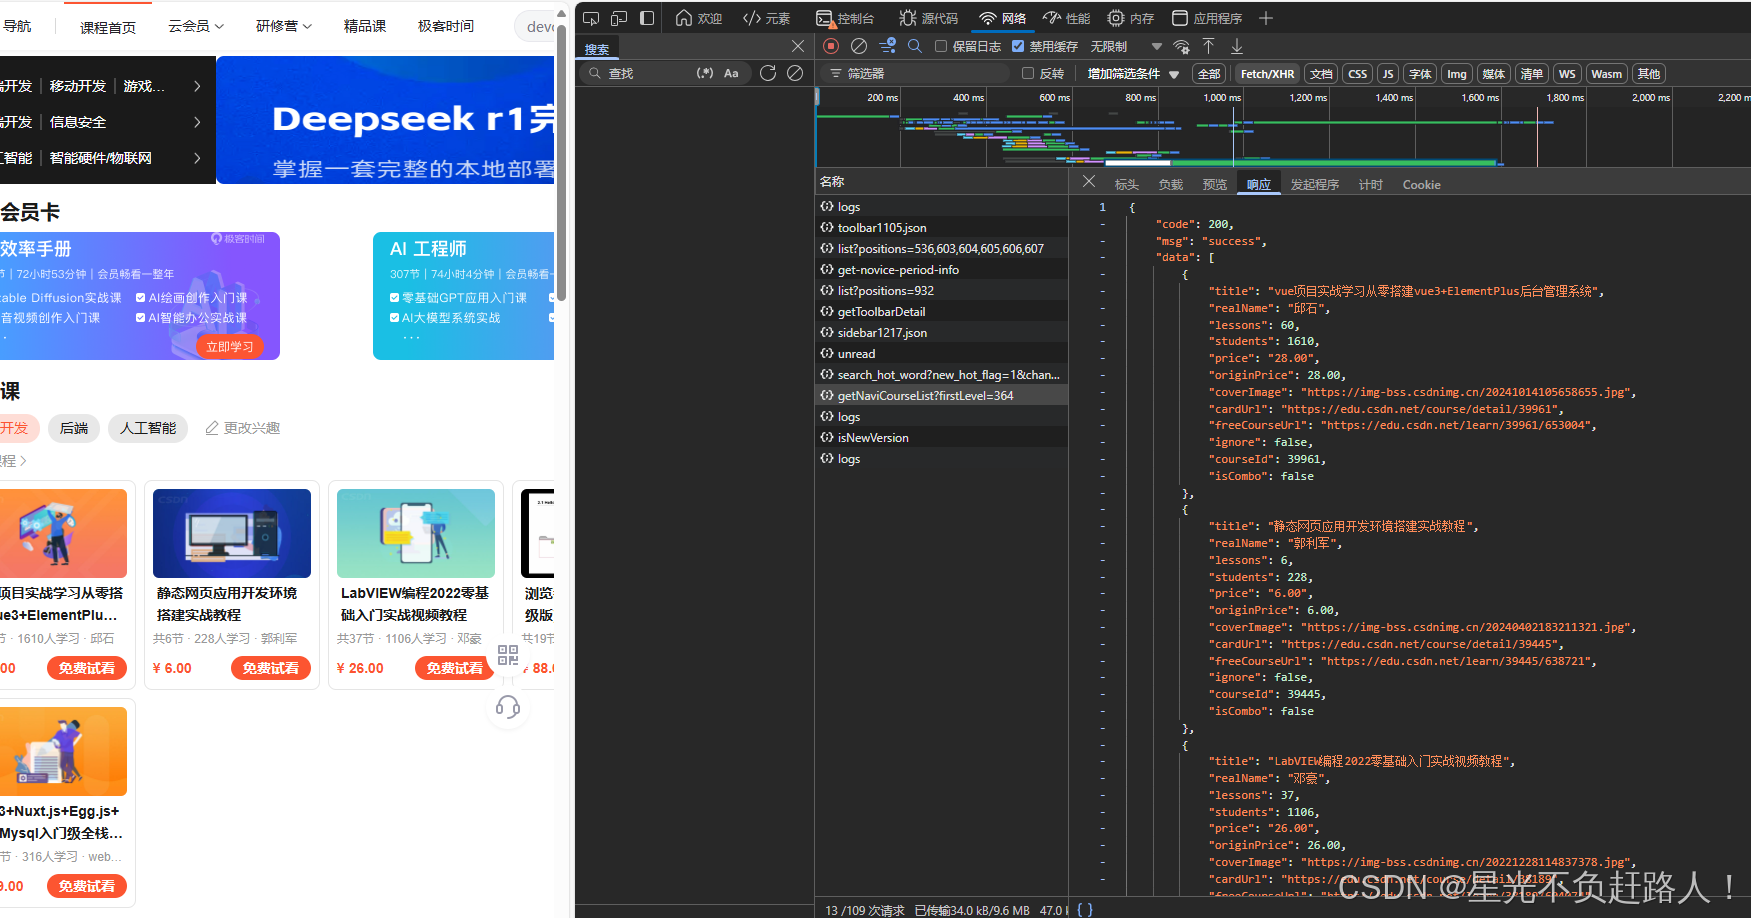Close the 搜索 search panel
The height and width of the screenshot is (918, 1751).
pos(798,46)
